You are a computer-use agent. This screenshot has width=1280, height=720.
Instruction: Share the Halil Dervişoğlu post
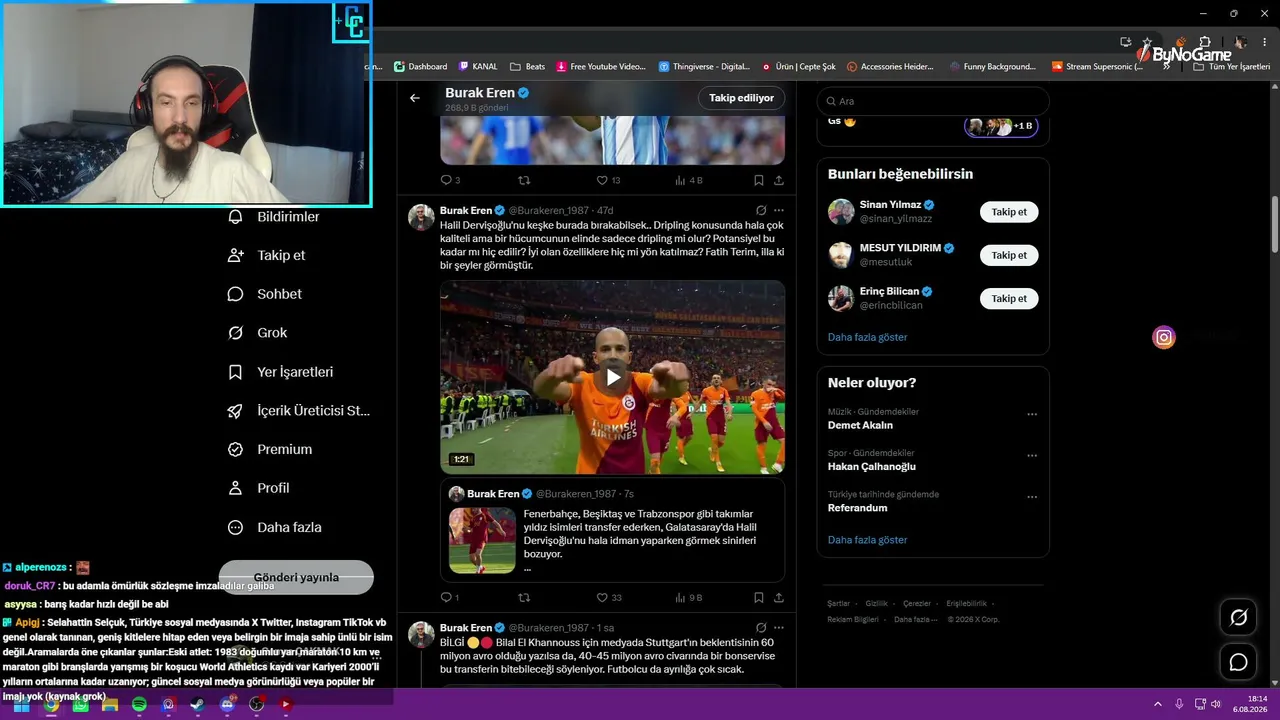[779, 597]
